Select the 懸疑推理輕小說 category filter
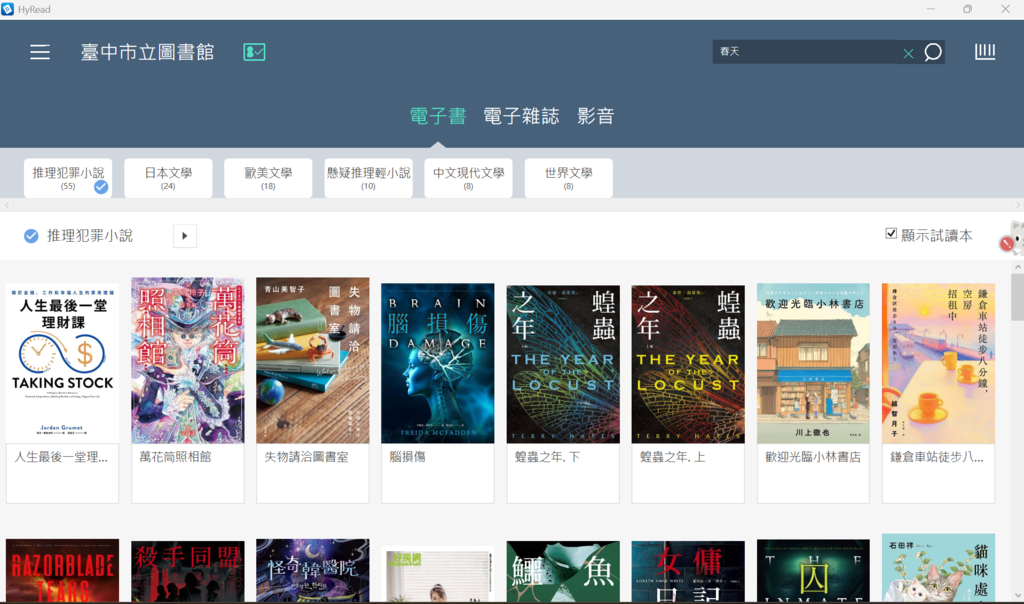 (x=368, y=178)
